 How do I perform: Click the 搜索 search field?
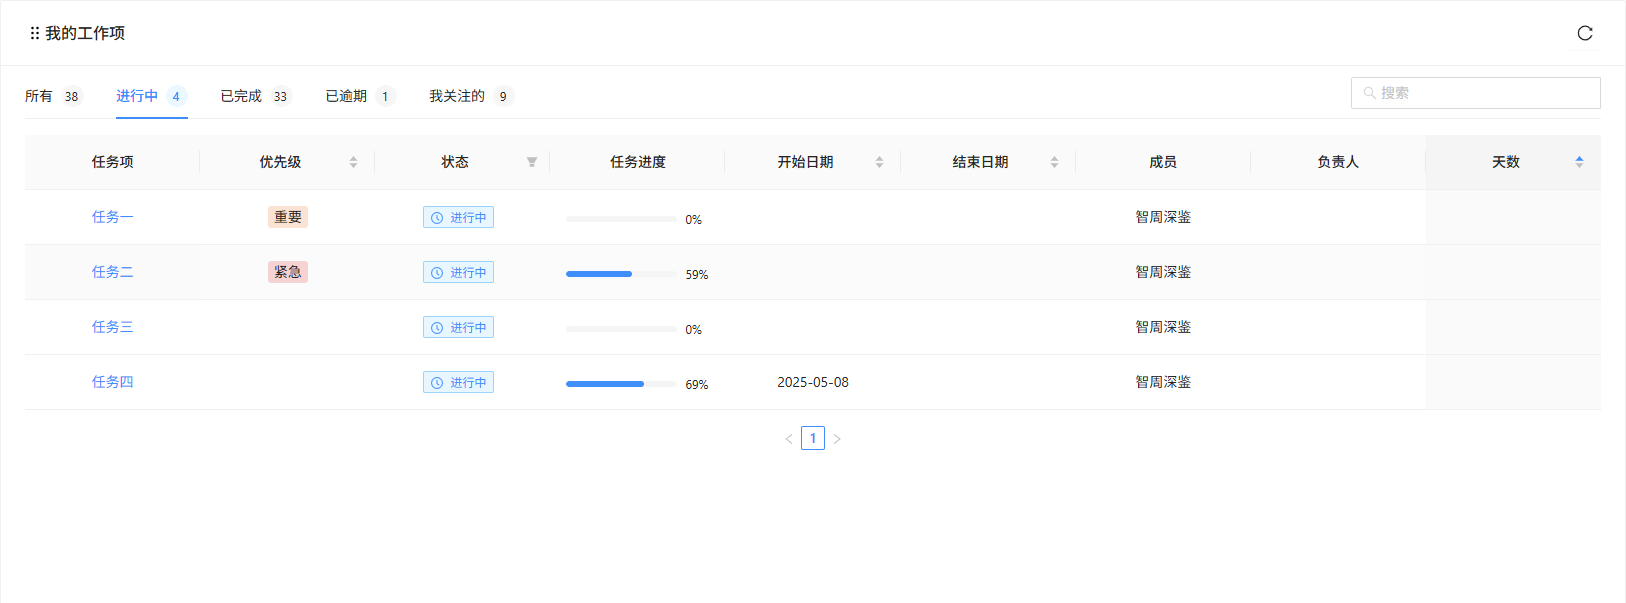point(1476,93)
